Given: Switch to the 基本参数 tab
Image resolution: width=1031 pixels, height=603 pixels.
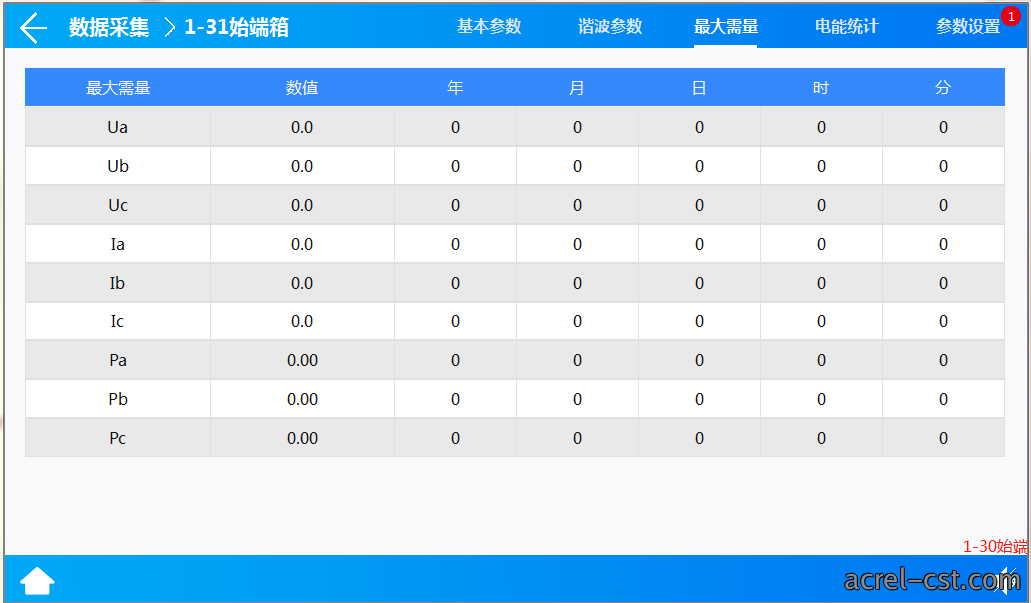Looking at the screenshot, I should tap(489, 26).
